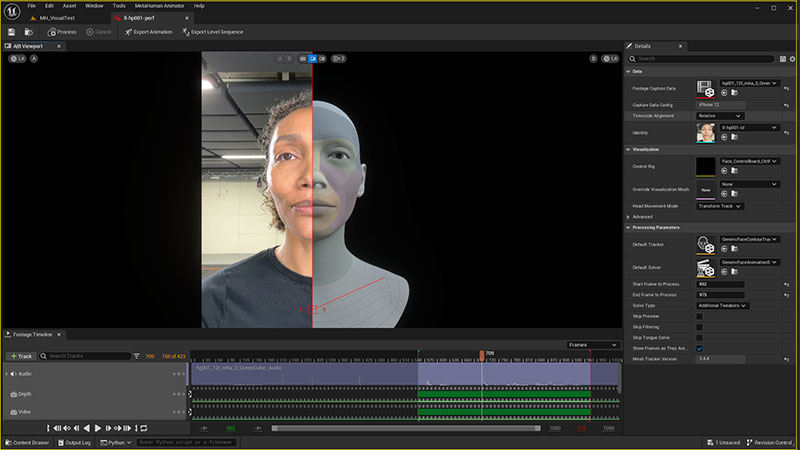Open Timecode Alignment Relative dropdown

(x=719, y=116)
